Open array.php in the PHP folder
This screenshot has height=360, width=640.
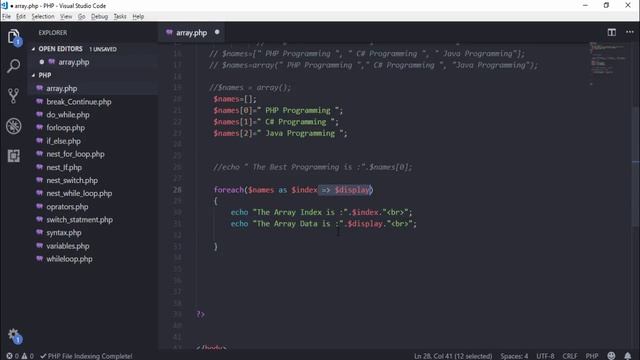(x=62, y=89)
